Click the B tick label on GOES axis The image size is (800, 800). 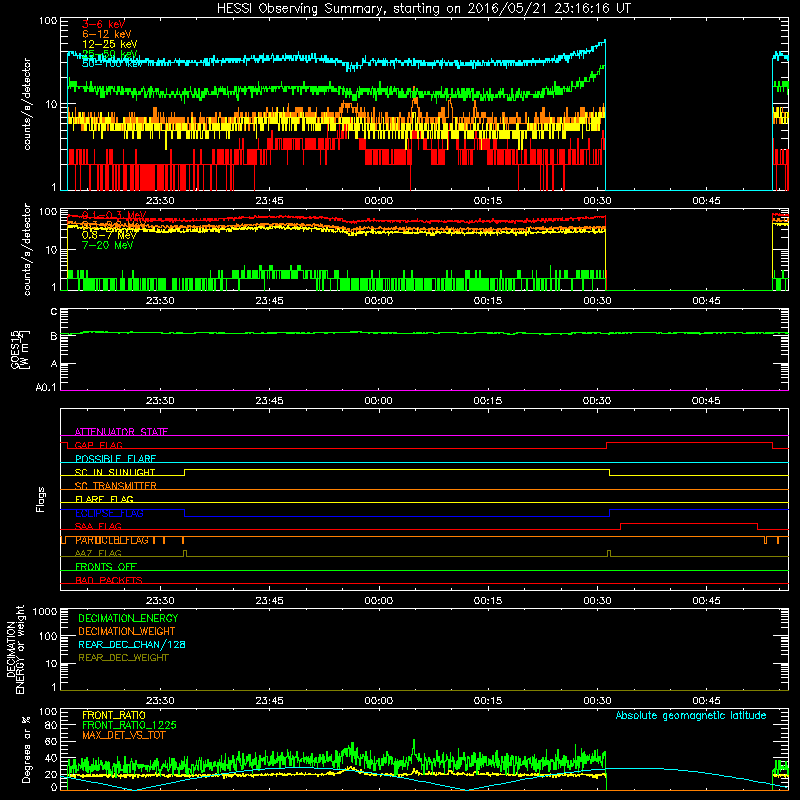click(54, 336)
